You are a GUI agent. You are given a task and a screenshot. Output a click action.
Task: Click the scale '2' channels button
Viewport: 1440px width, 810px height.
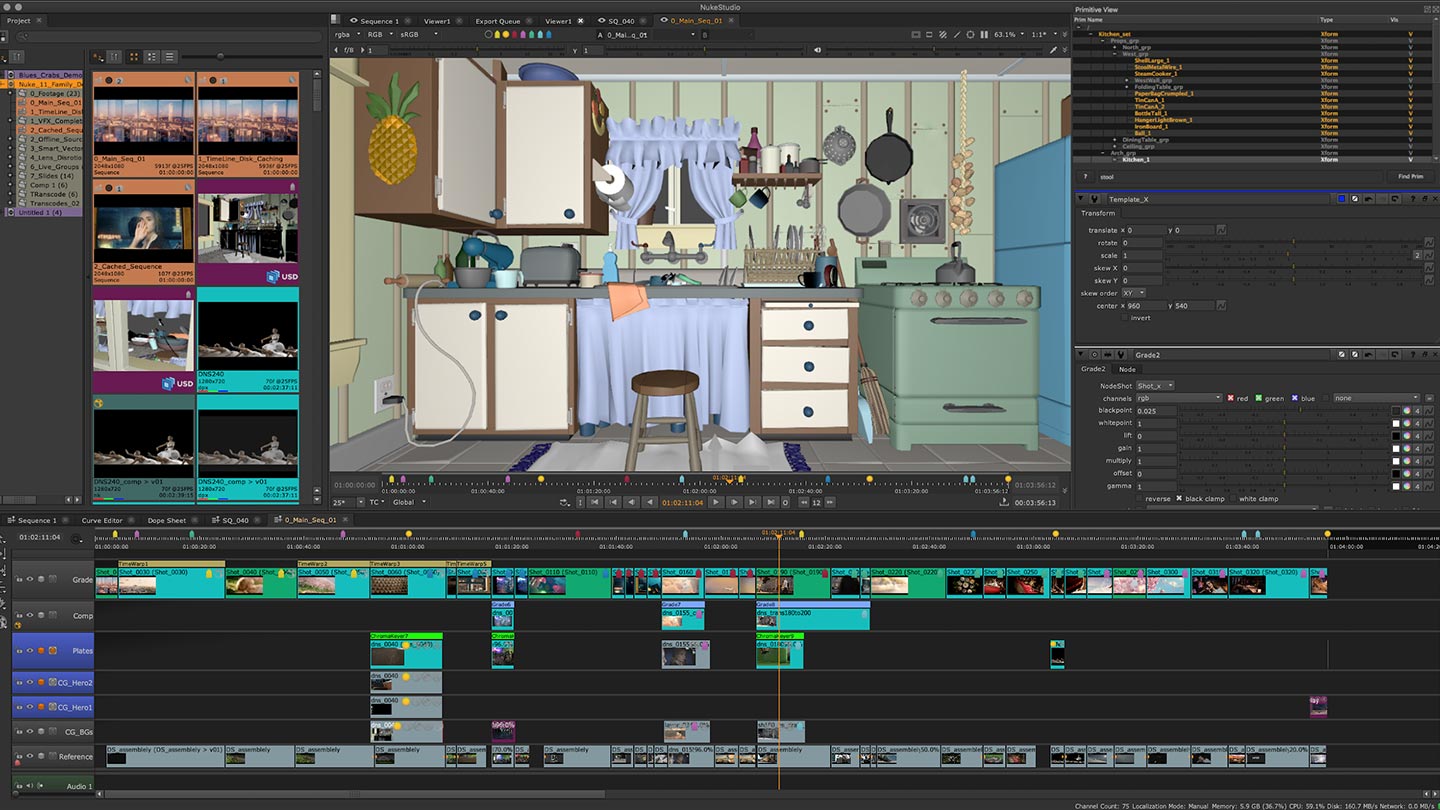1417,256
